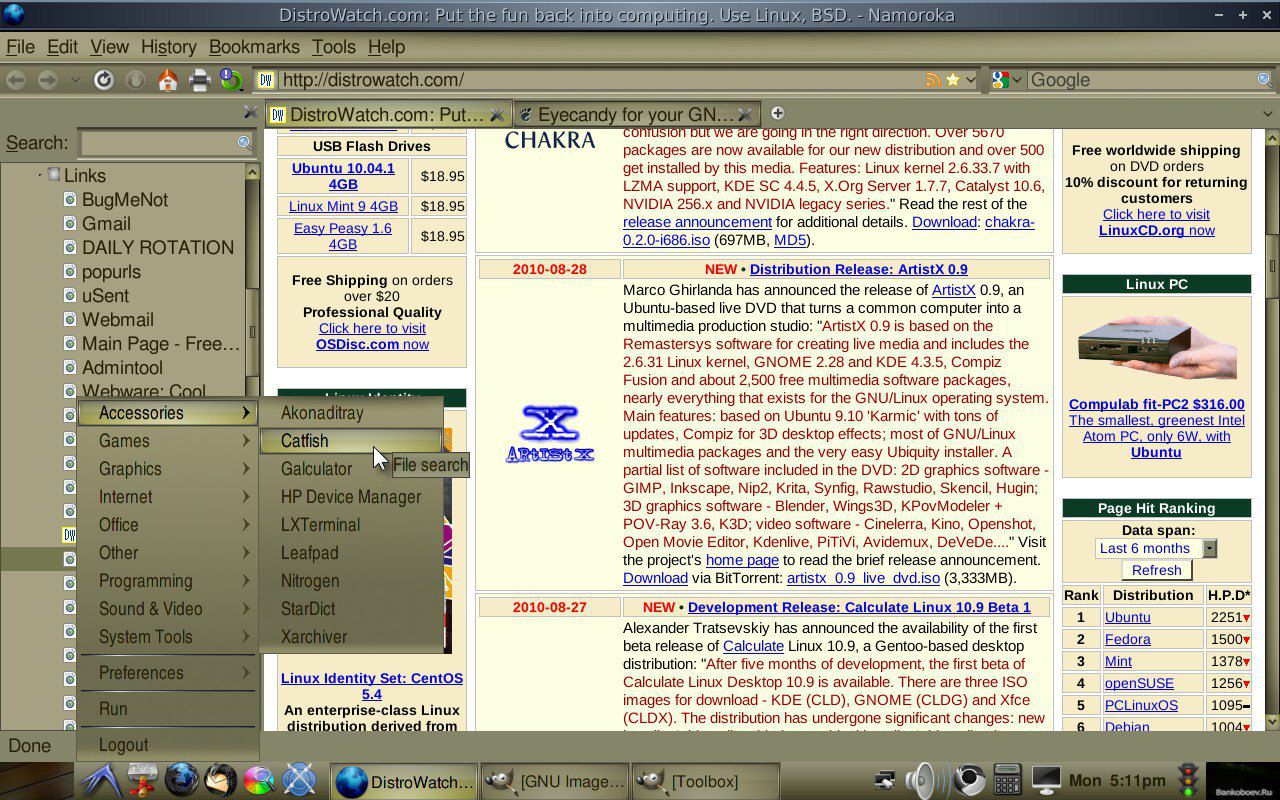This screenshot has width=1280, height=800.
Task: Launch the blue globe browser in taskbar
Action: tap(182, 781)
